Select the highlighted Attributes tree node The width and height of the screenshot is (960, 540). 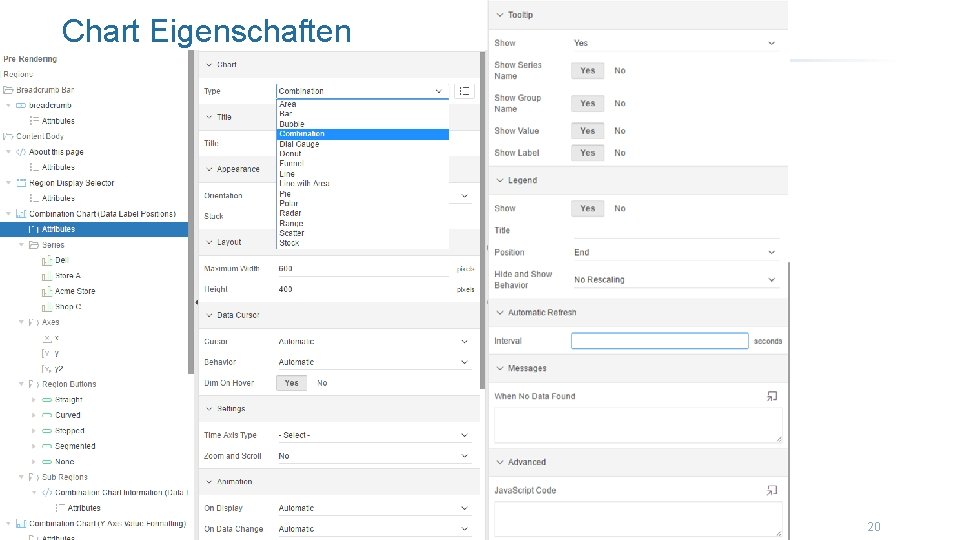pyautogui.click(x=94, y=229)
